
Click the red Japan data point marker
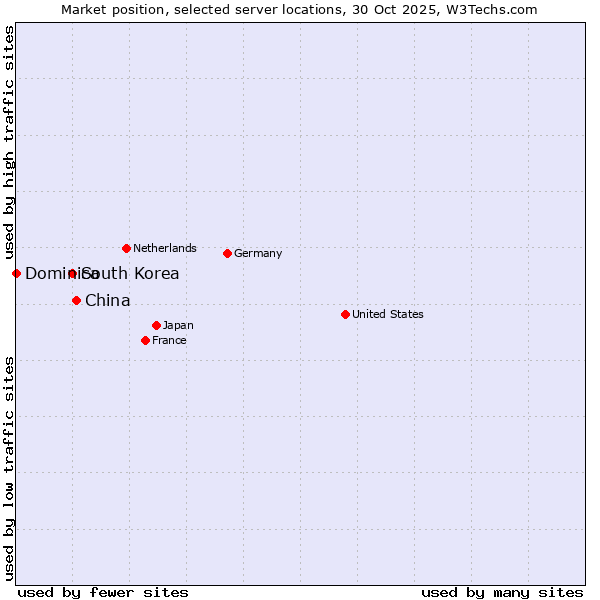(x=156, y=325)
